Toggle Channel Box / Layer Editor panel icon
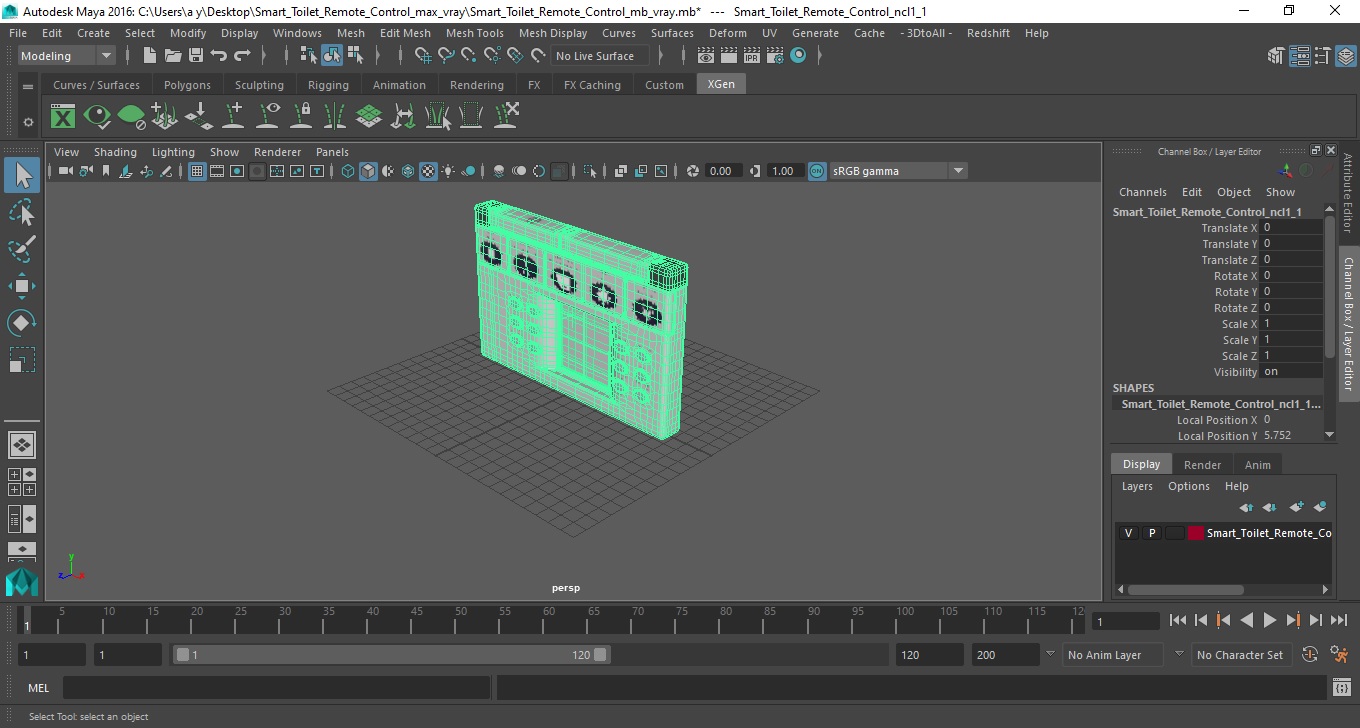Image resolution: width=1360 pixels, height=728 pixels. [x=1346, y=56]
